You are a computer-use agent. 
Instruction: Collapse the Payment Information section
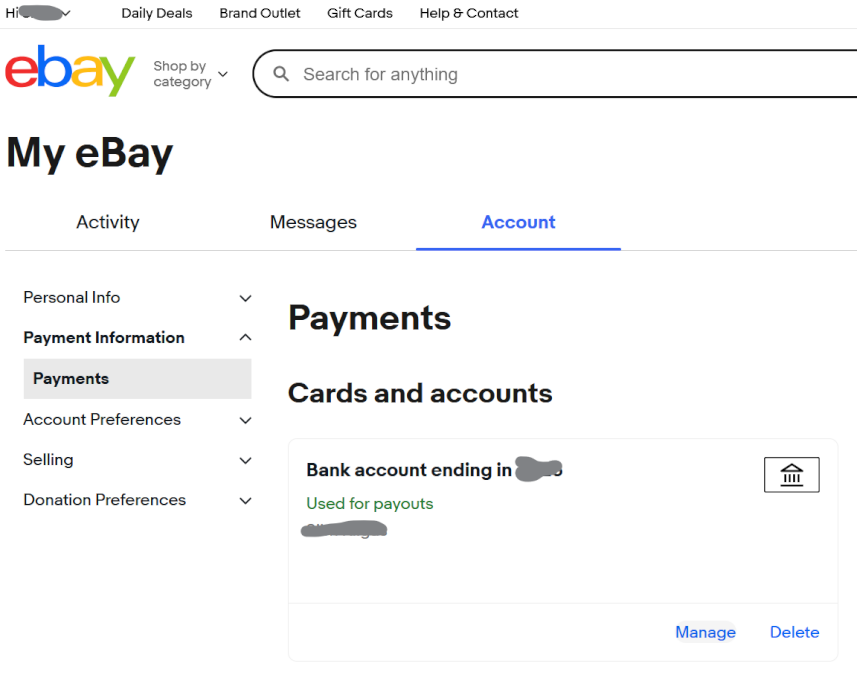click(245, 338)
